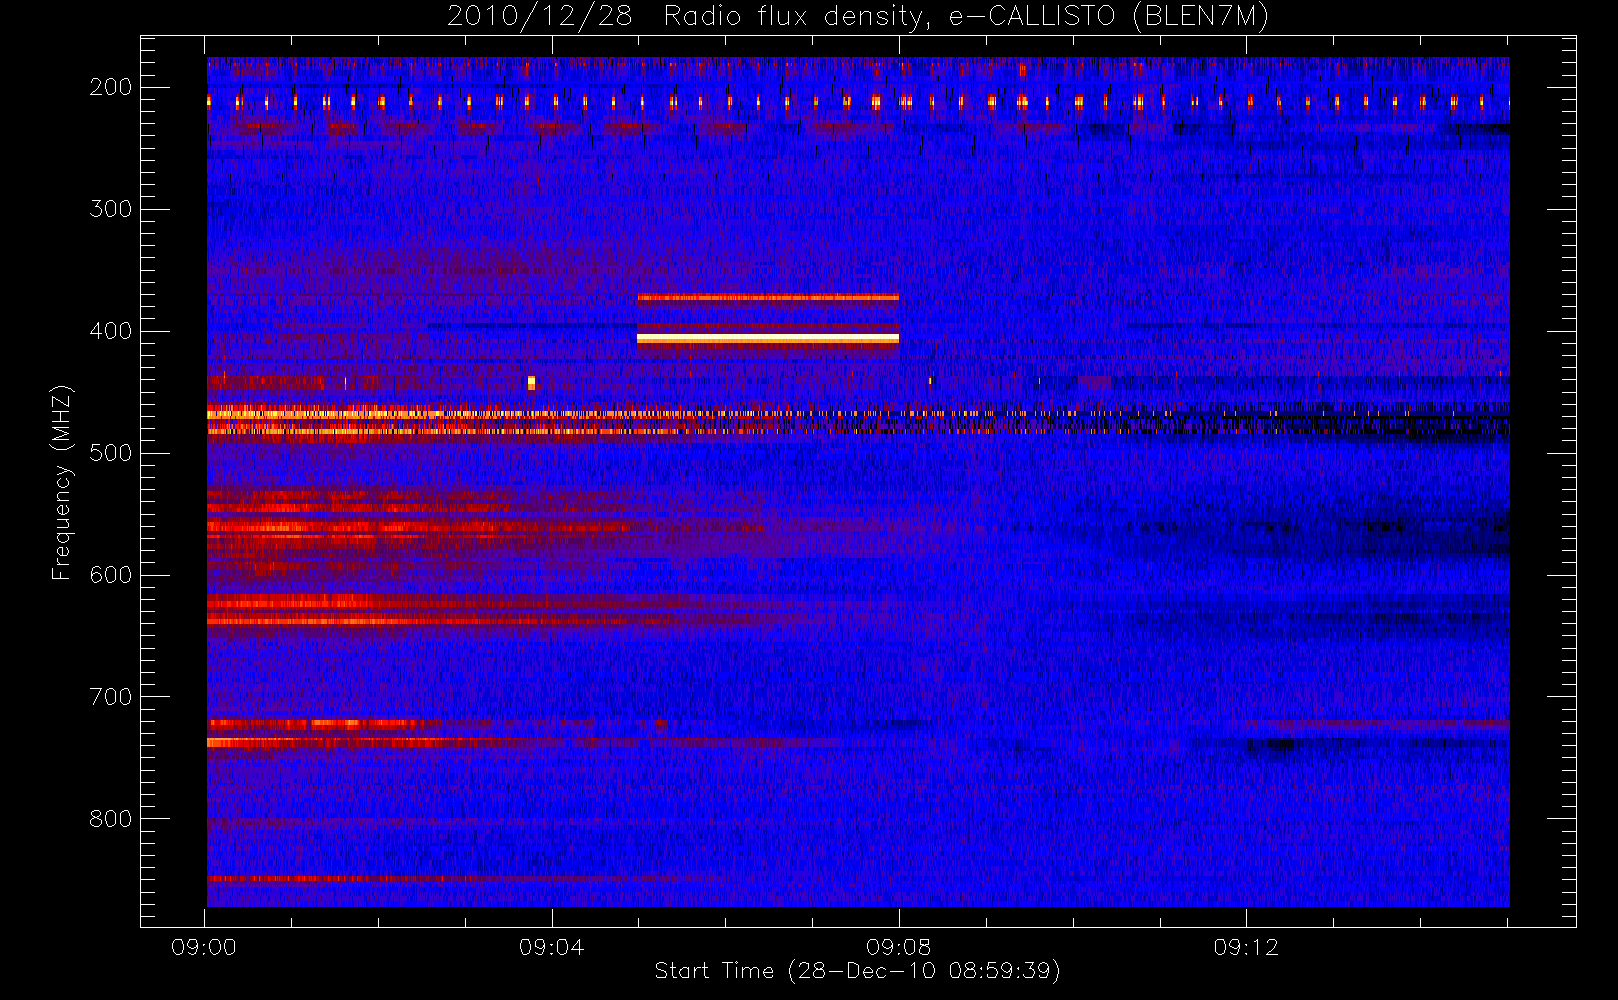Click the 09:04 time tick label

(x=552, y=947)
